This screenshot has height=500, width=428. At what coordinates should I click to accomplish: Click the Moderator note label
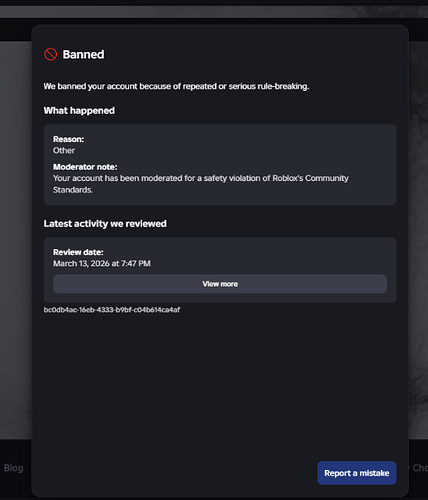click(x=85, y=167)
